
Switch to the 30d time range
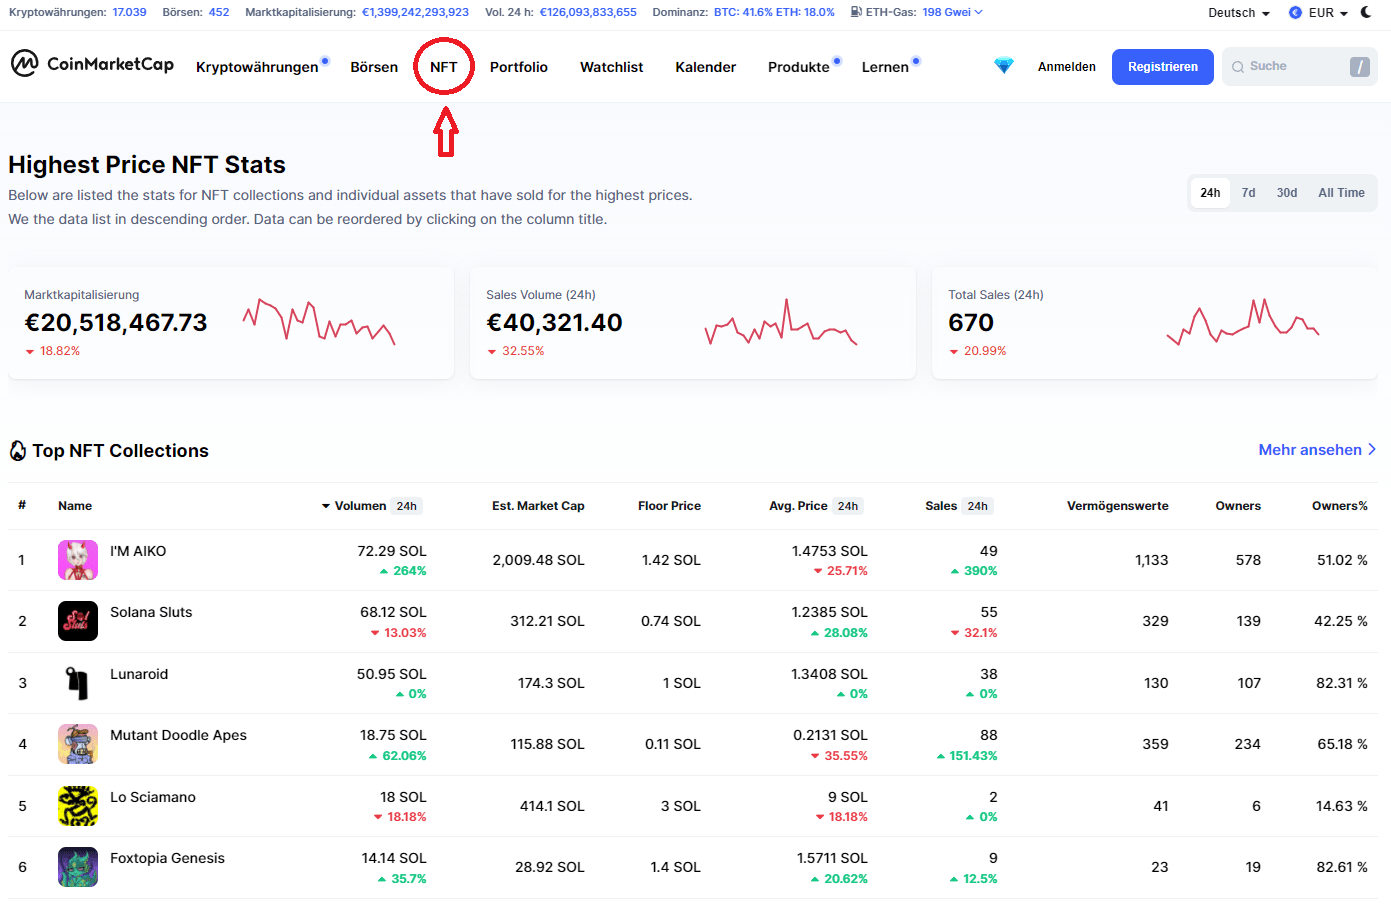coord(1286,193)
